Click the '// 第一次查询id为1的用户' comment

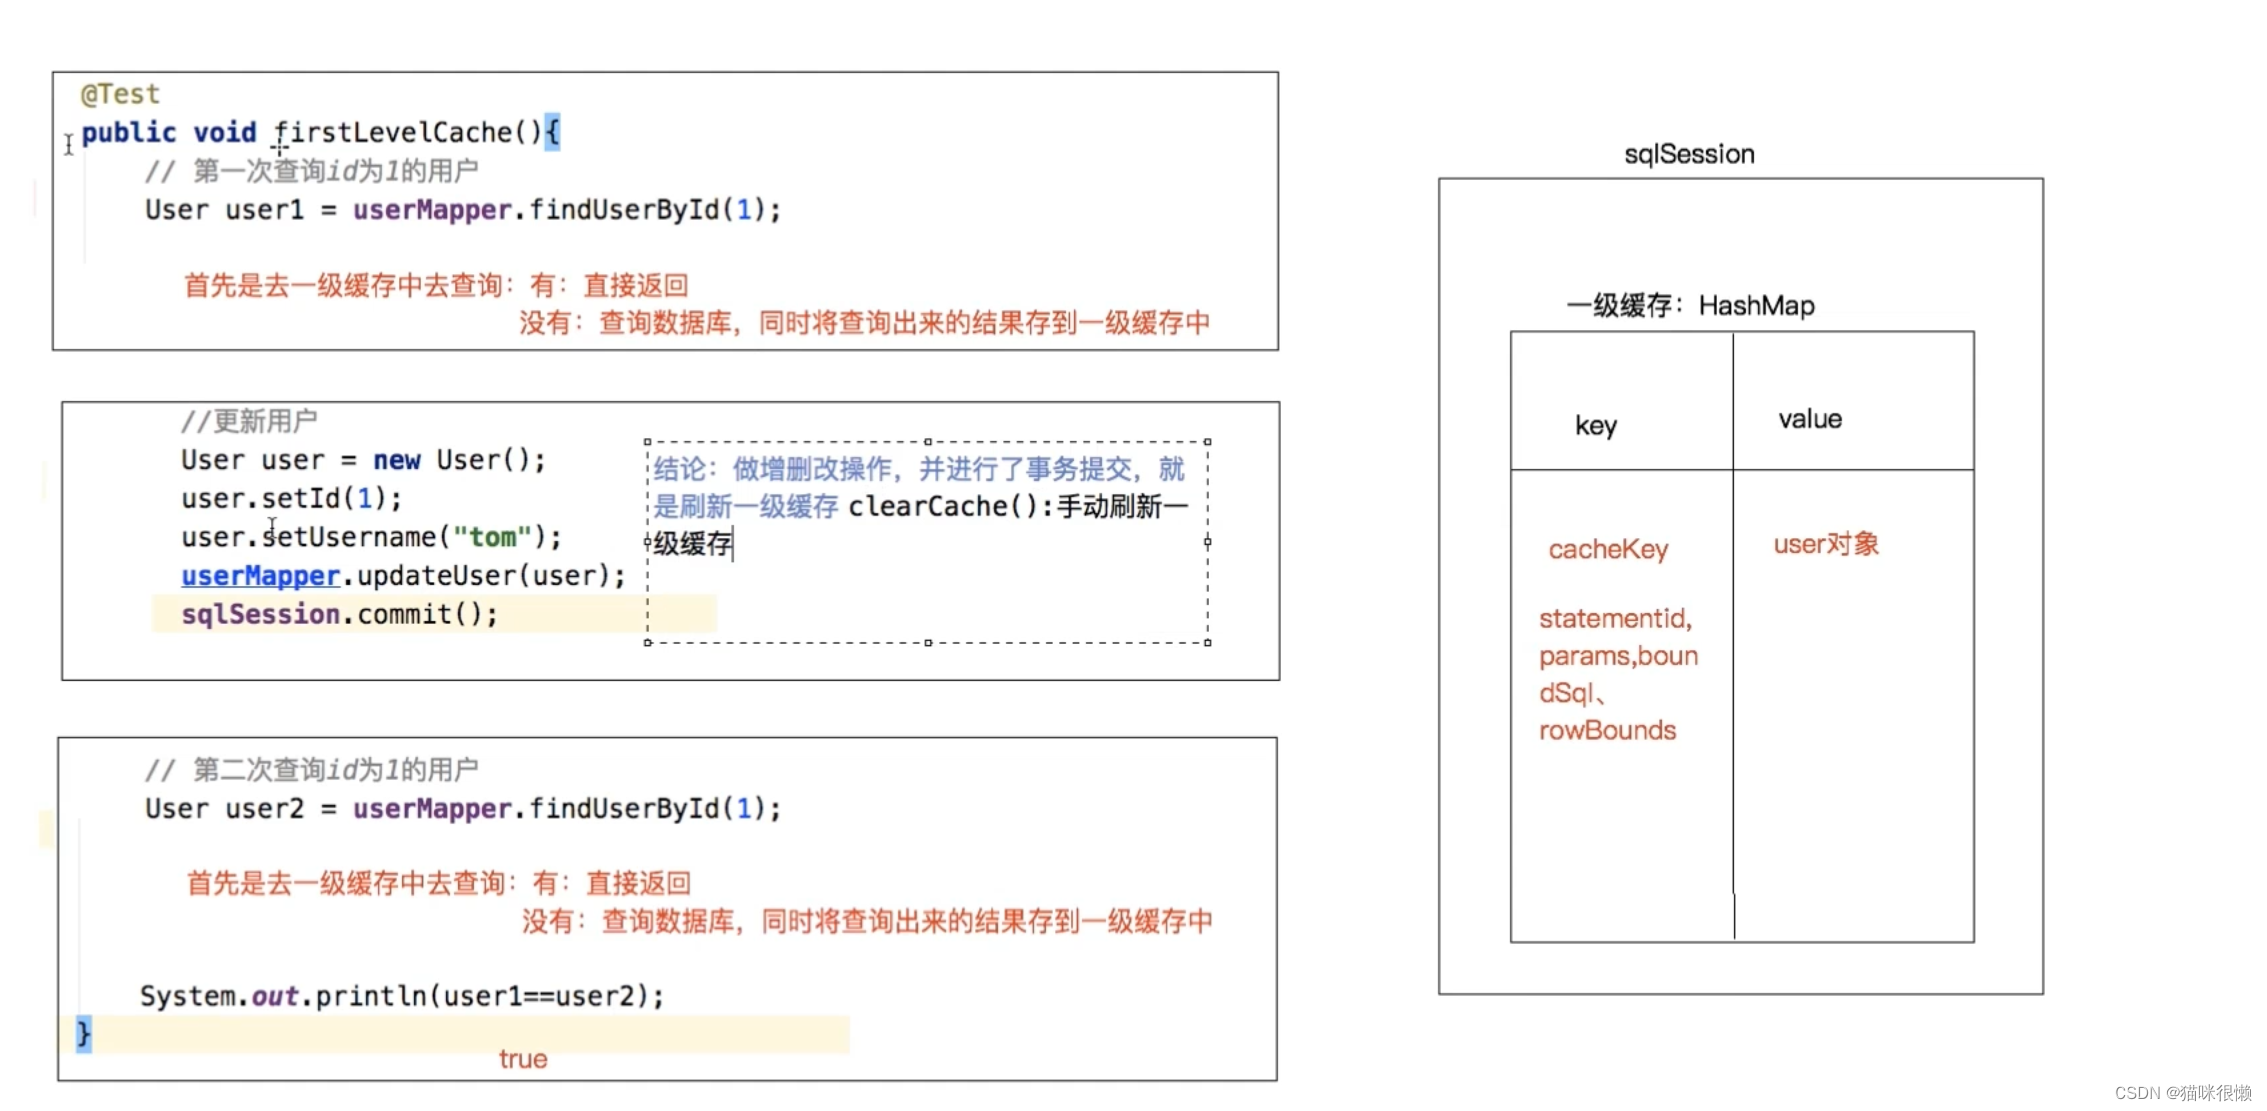311,171
